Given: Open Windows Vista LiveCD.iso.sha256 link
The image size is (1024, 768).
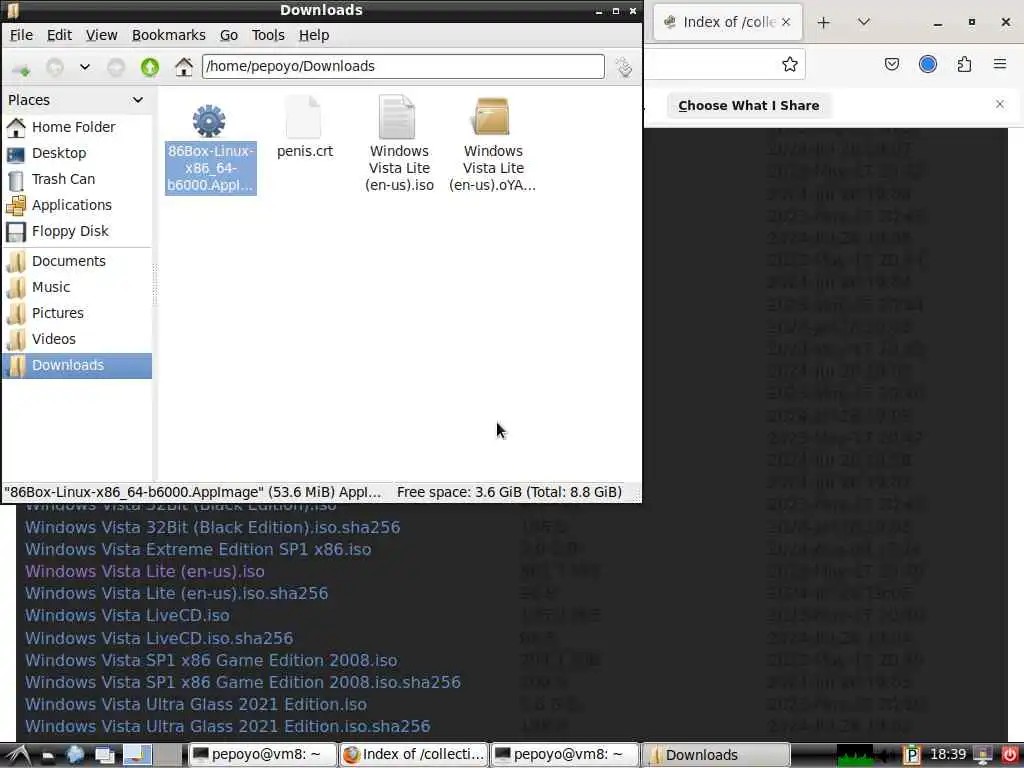Looking at the screenshot, I should click(159, 638).
